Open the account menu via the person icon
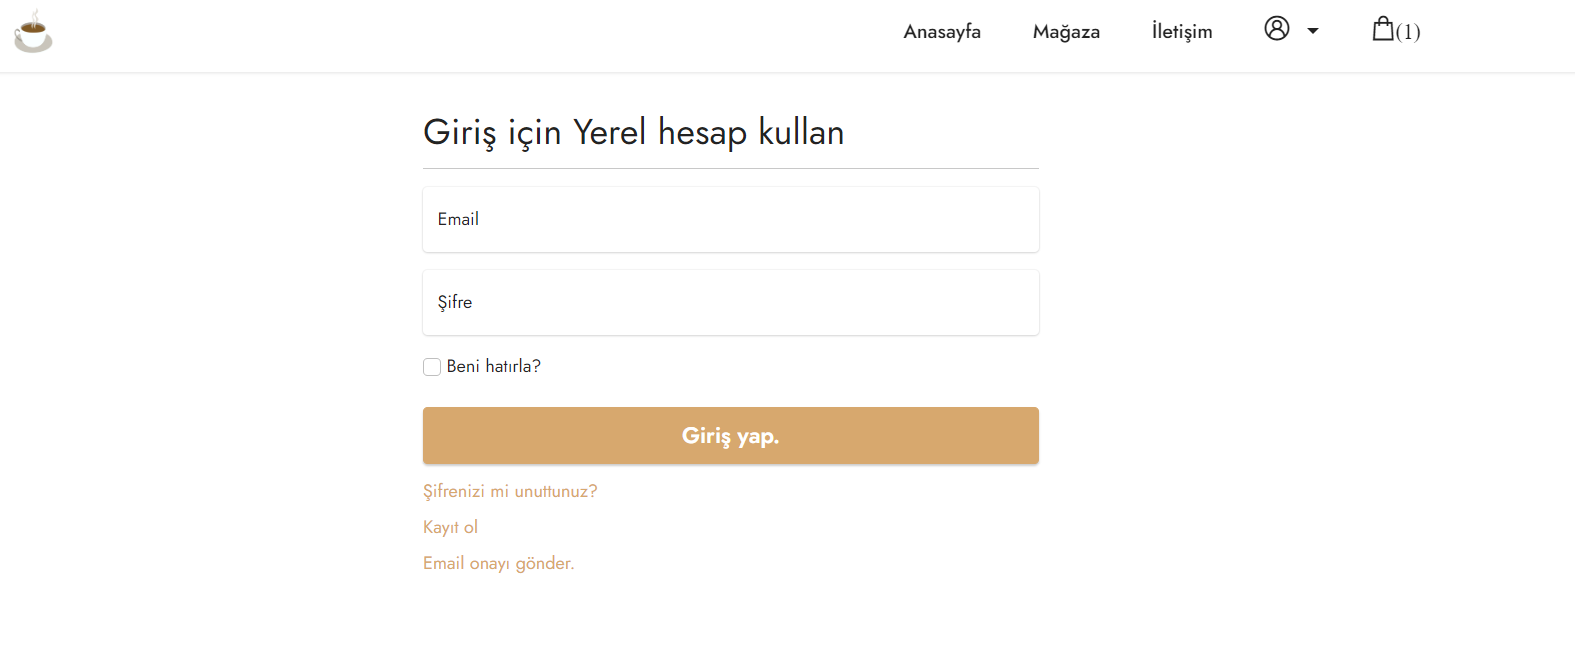1575x647 pixels. click(1276, 29)
